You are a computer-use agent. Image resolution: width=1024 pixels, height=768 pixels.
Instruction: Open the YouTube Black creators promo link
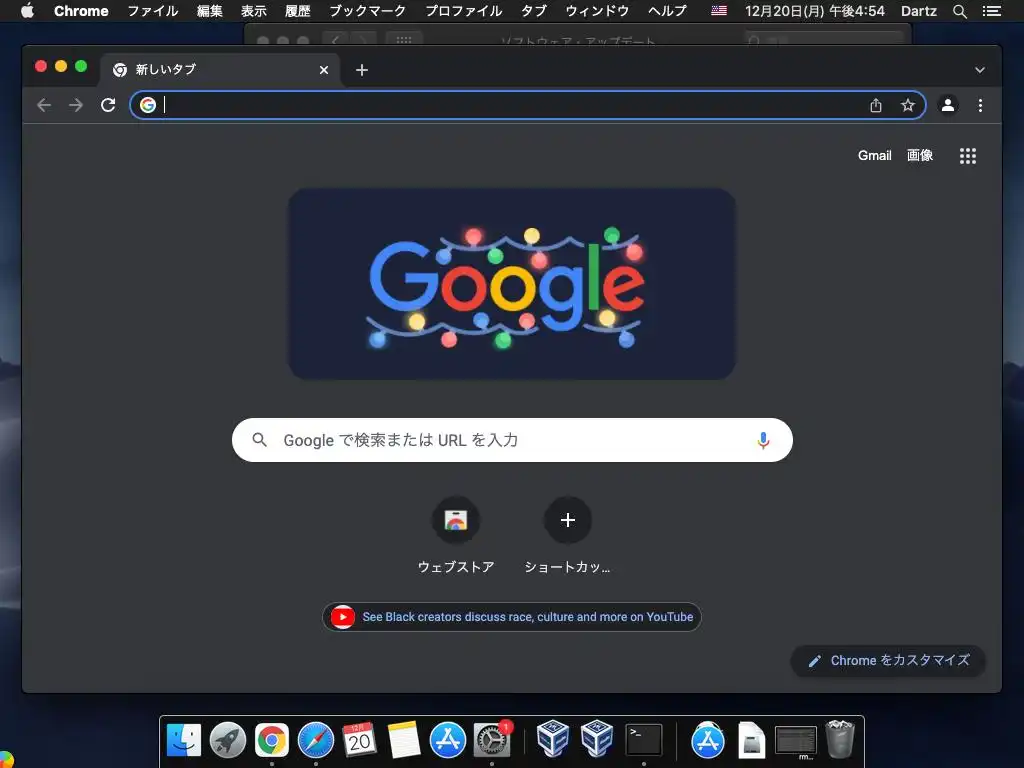pyautogui.click(x=512, y=616)
